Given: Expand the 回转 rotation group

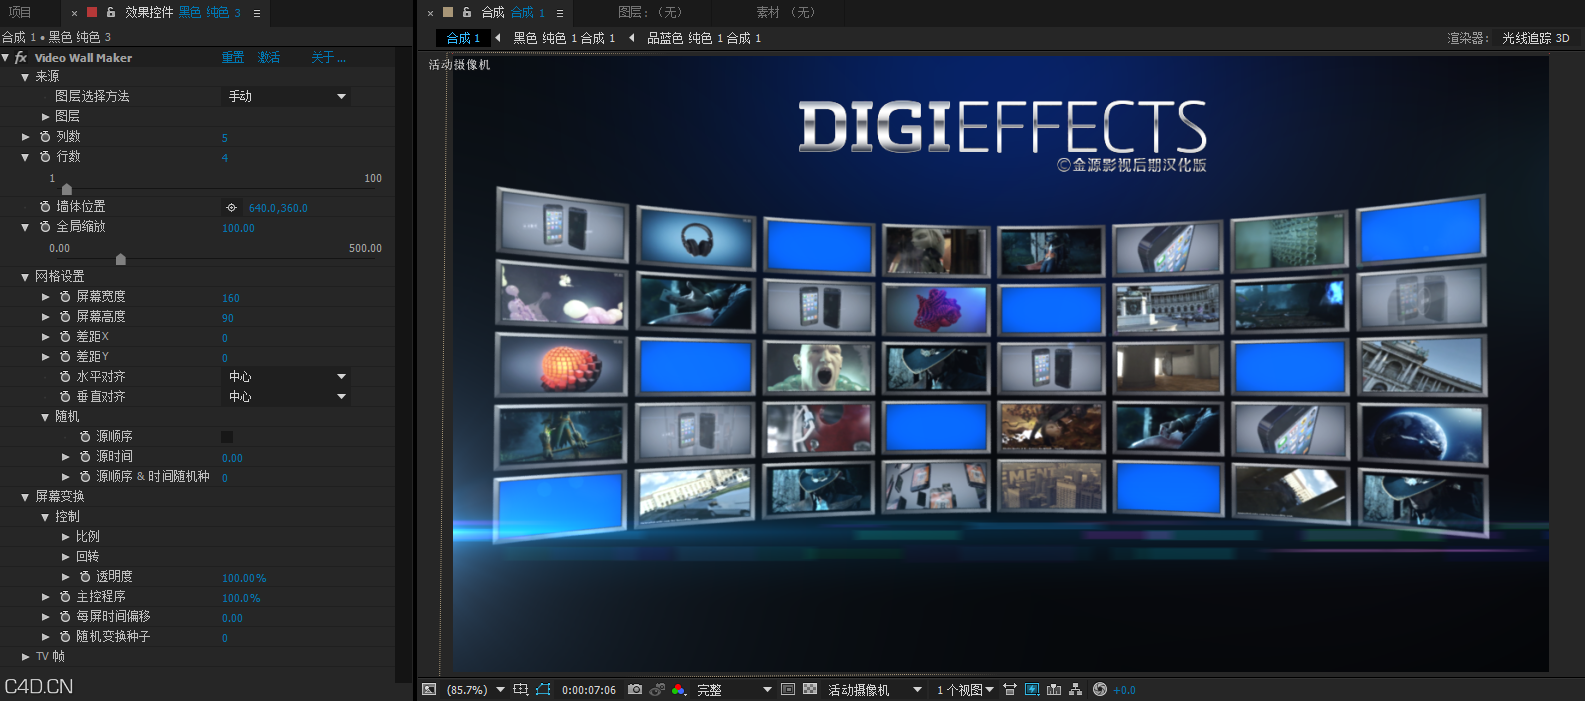Looking at the screenshot, I should [x=66, y=557].
